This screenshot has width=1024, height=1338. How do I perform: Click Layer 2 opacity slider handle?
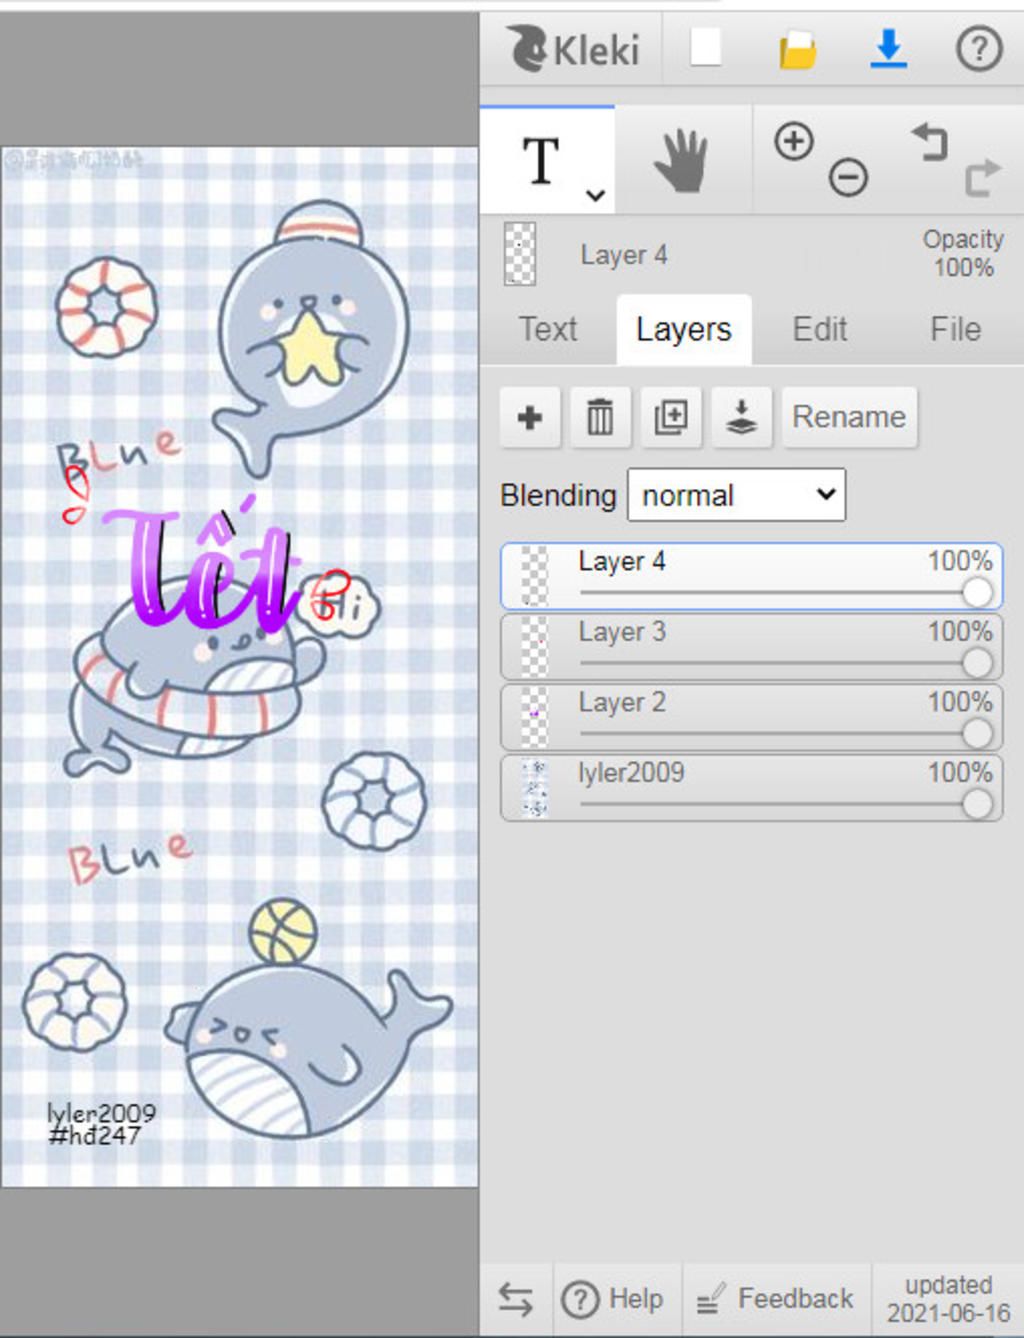[x=977, y=733]
